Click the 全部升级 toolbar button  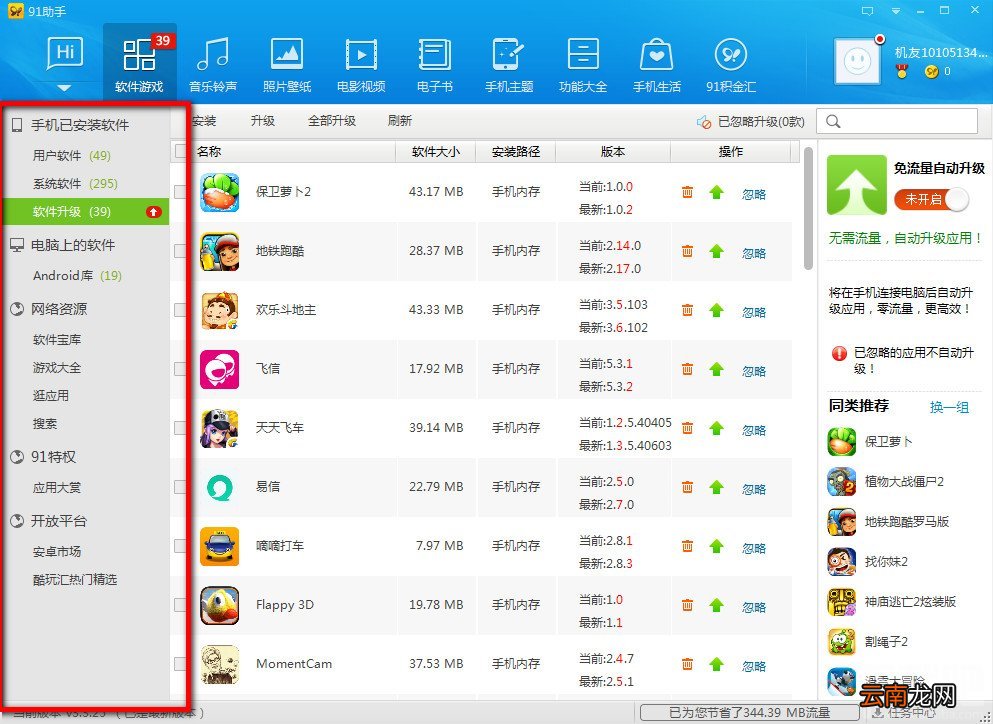pyautogui.click(x=332, y=120)
